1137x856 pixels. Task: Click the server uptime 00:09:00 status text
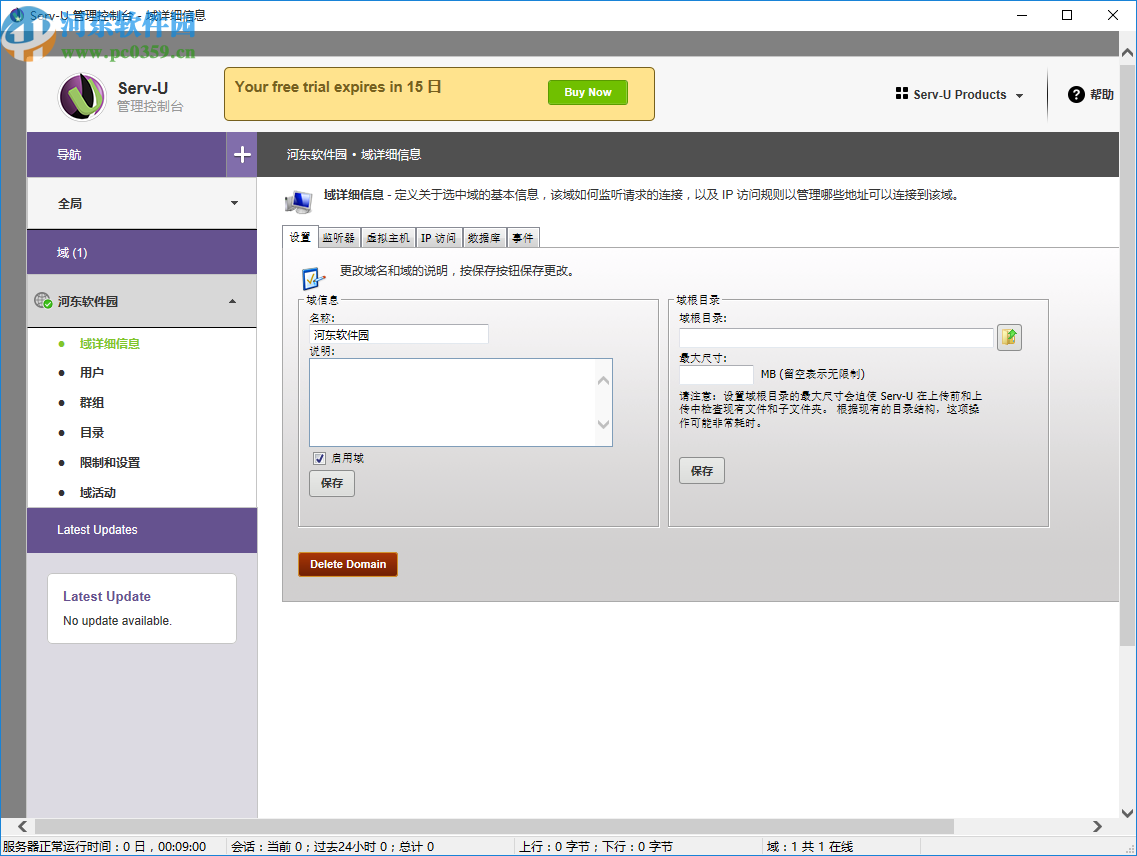pyautogui.click(x=104, y=847)
